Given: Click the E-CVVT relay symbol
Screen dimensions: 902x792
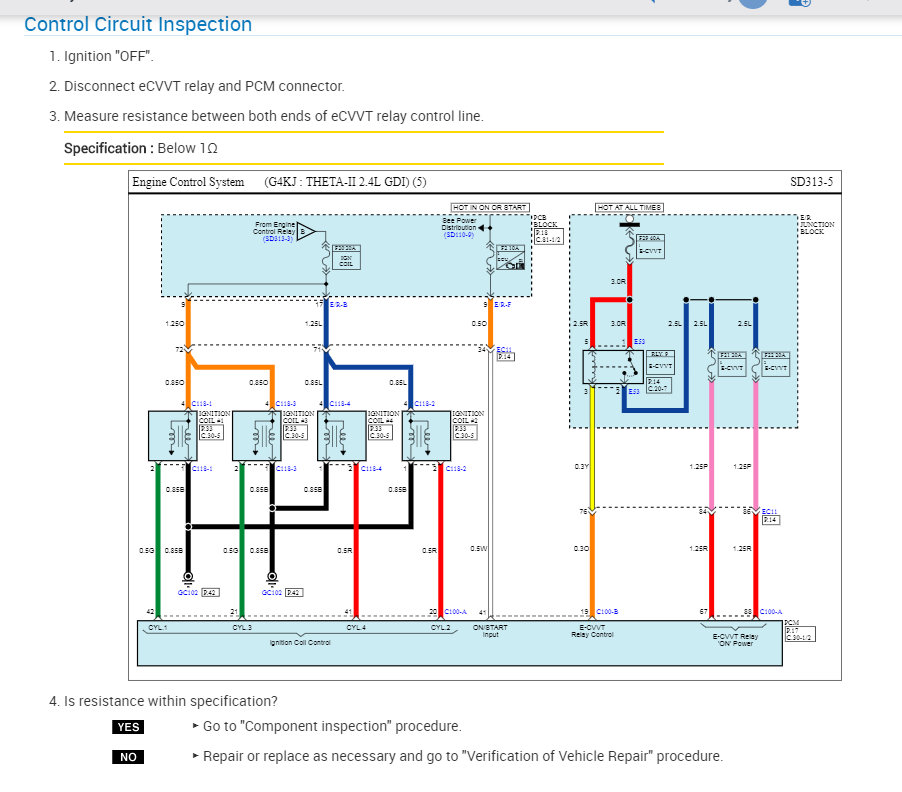Looking at the screenshot, I should 613,367.
